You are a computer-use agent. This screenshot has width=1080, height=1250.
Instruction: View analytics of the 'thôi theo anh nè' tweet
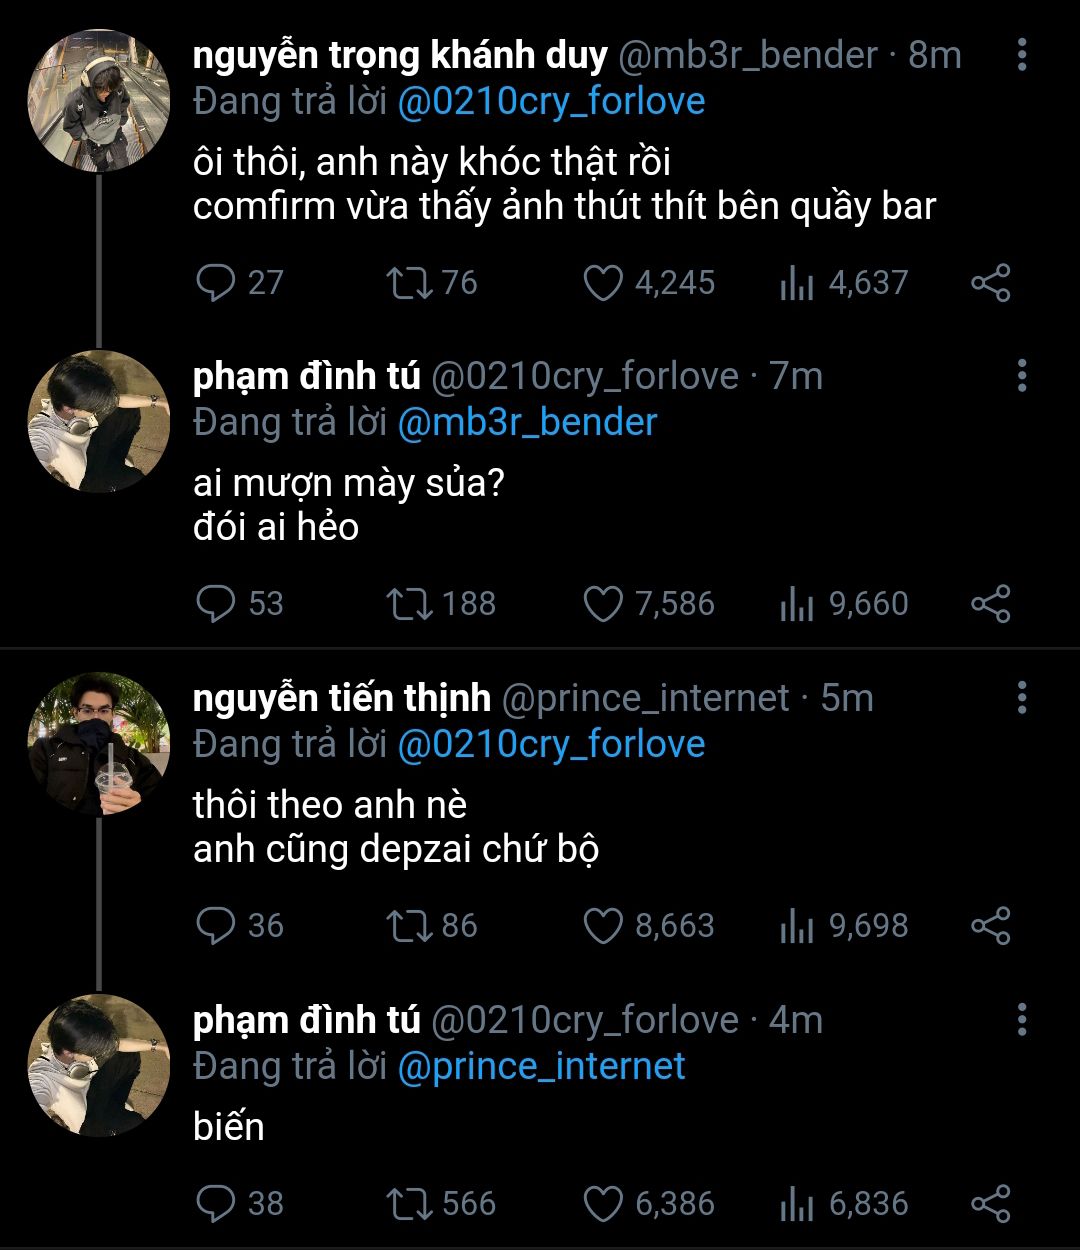point(797,926)
